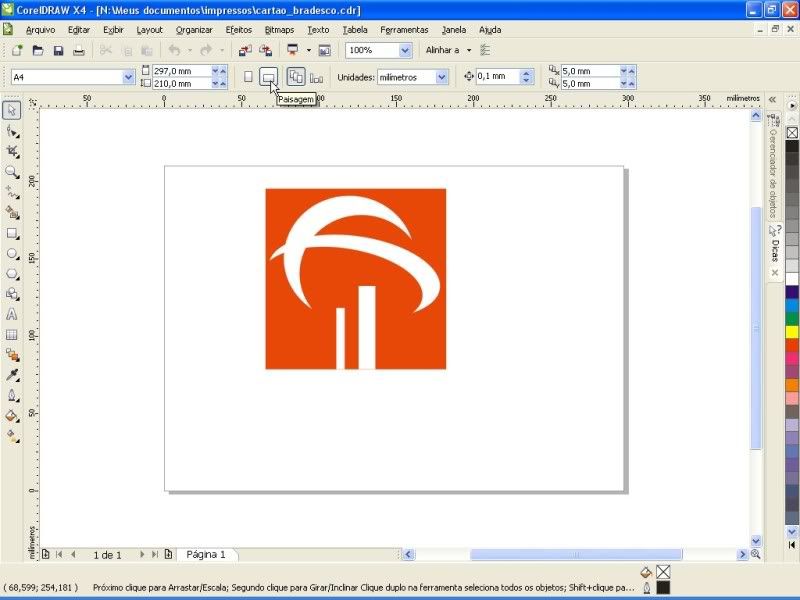Switch to the Página 1 tab
800x600 pixels.
(206, 554)
